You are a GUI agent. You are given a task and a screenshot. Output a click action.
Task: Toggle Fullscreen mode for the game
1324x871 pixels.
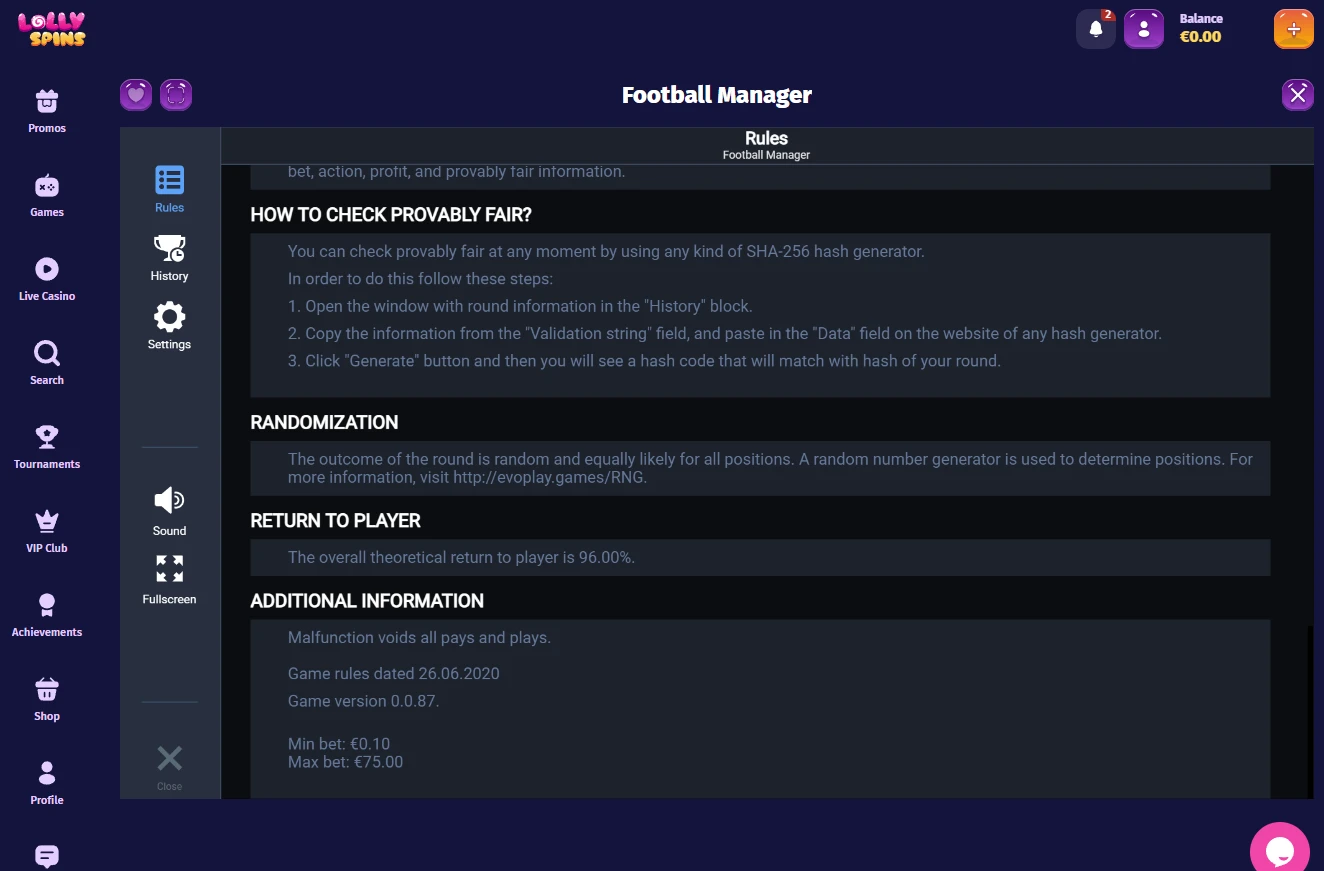click(x=169, y=580)
